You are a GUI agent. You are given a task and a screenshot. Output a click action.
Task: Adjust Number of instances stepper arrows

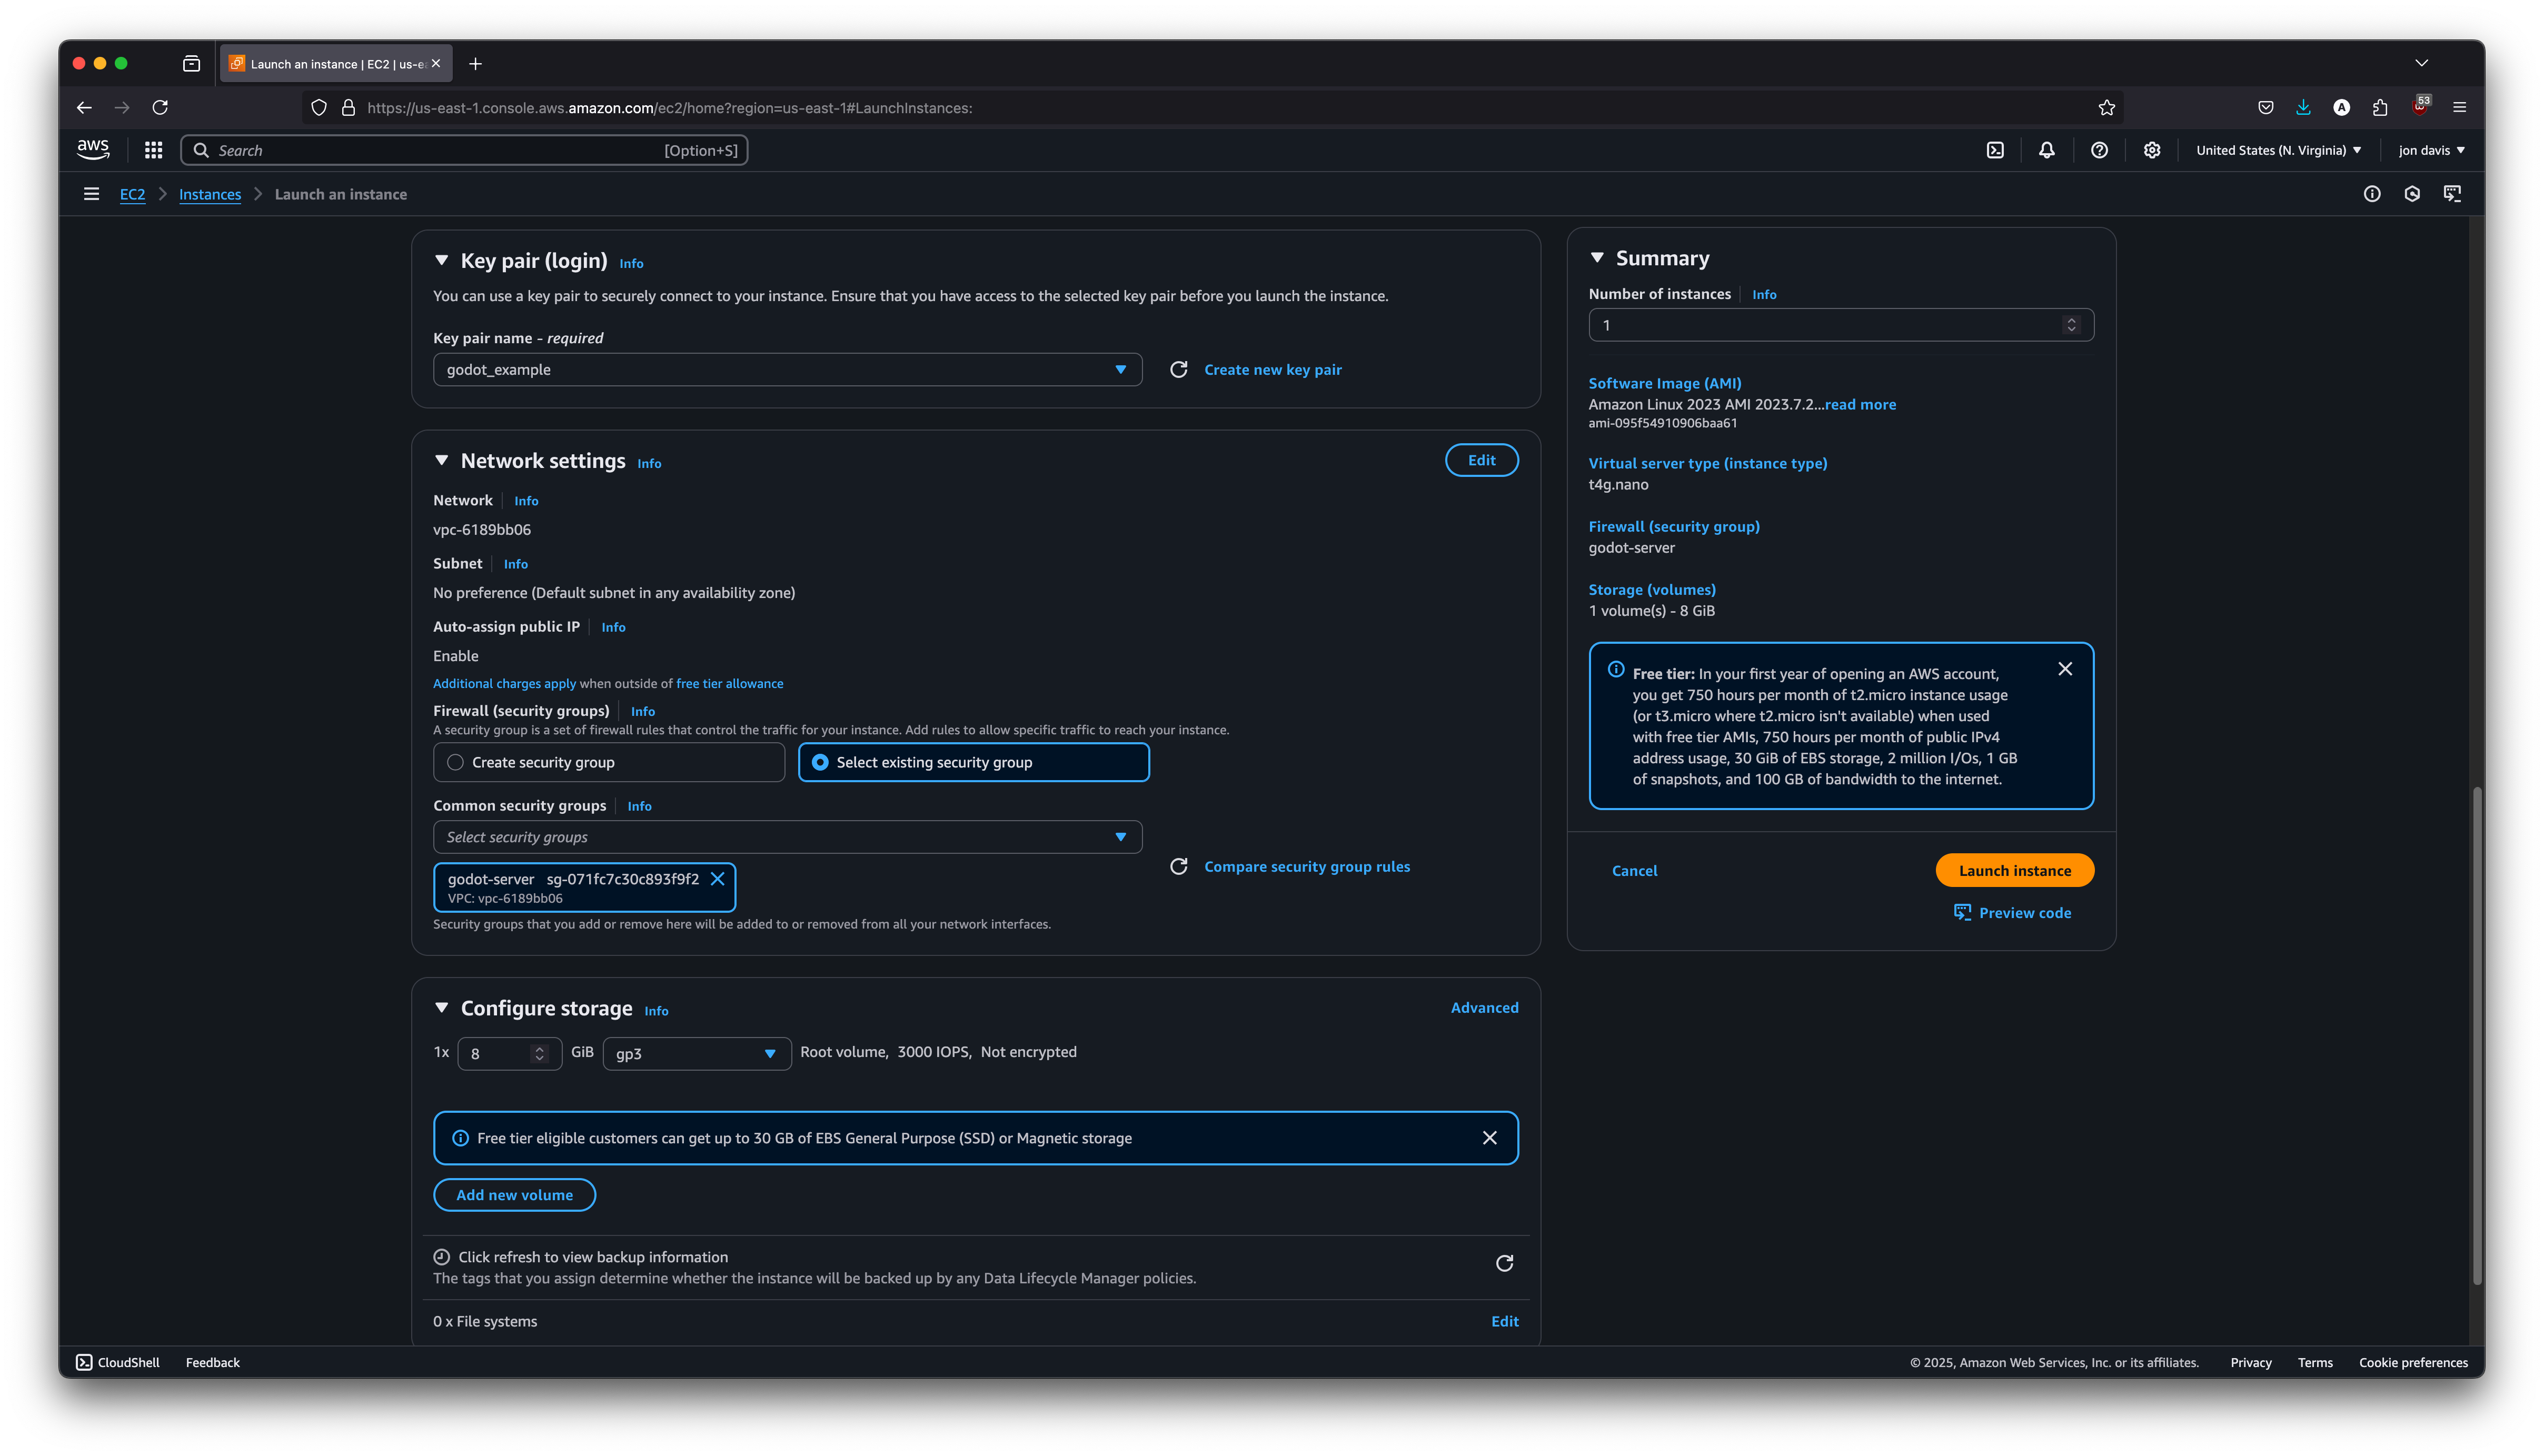(2071, 325)
